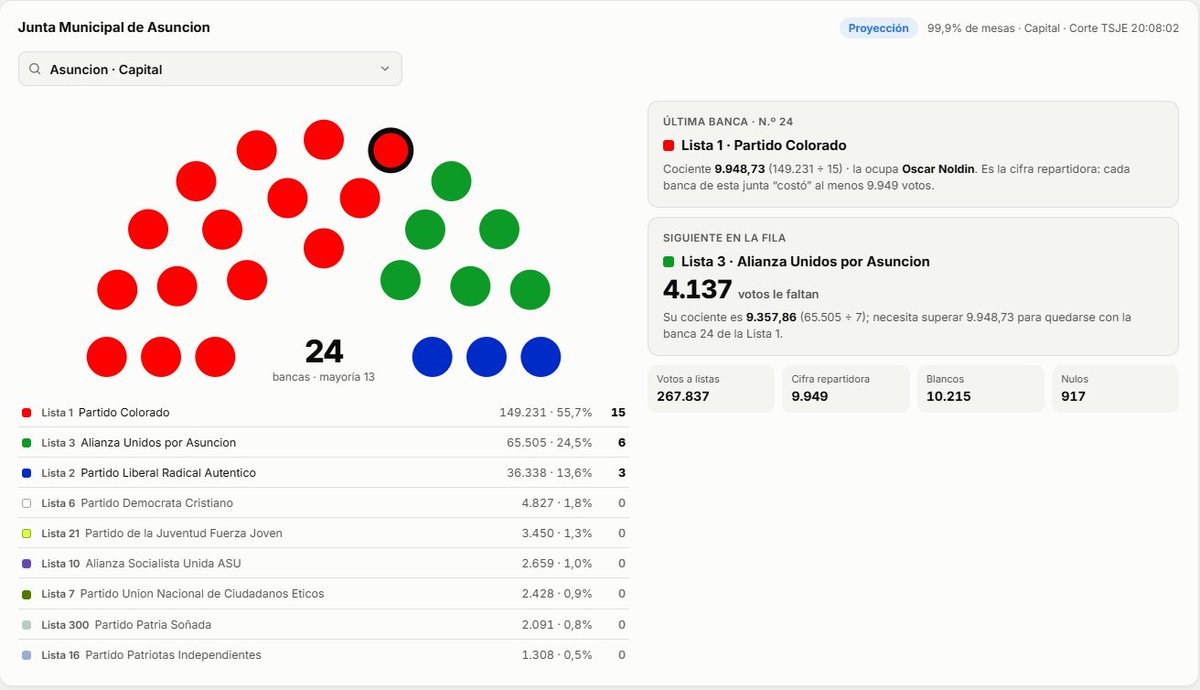
Task: Click the red swatch in the Última Banca card
Action: coord(669,146)
